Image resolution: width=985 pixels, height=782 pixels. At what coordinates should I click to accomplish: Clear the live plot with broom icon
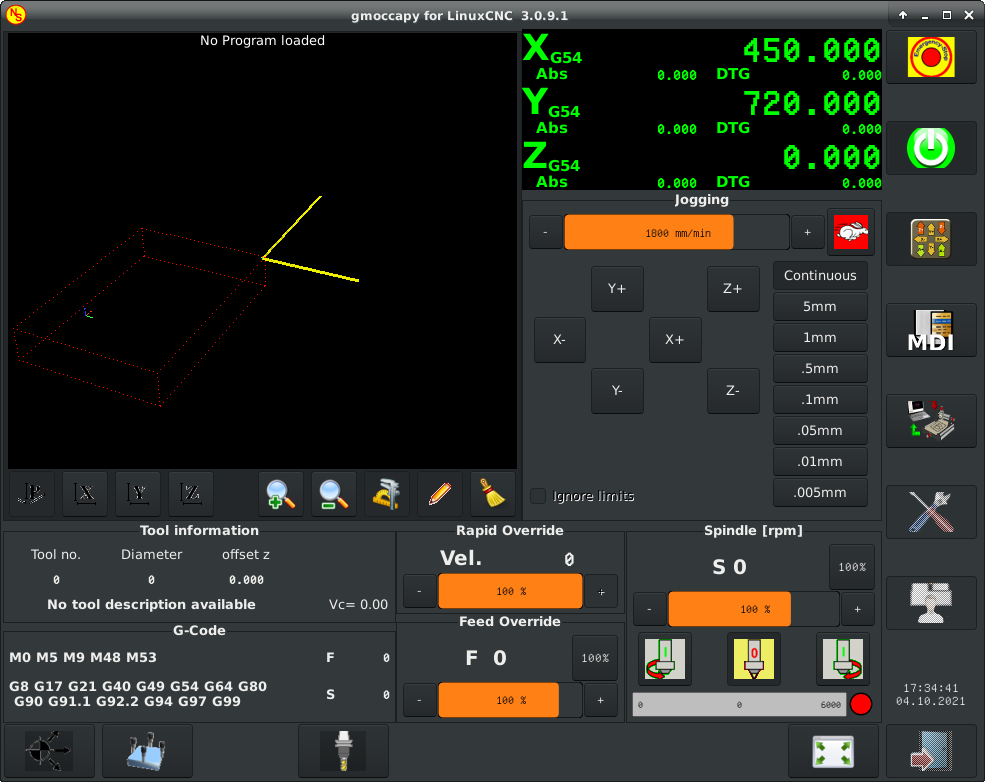coord(492,494)
